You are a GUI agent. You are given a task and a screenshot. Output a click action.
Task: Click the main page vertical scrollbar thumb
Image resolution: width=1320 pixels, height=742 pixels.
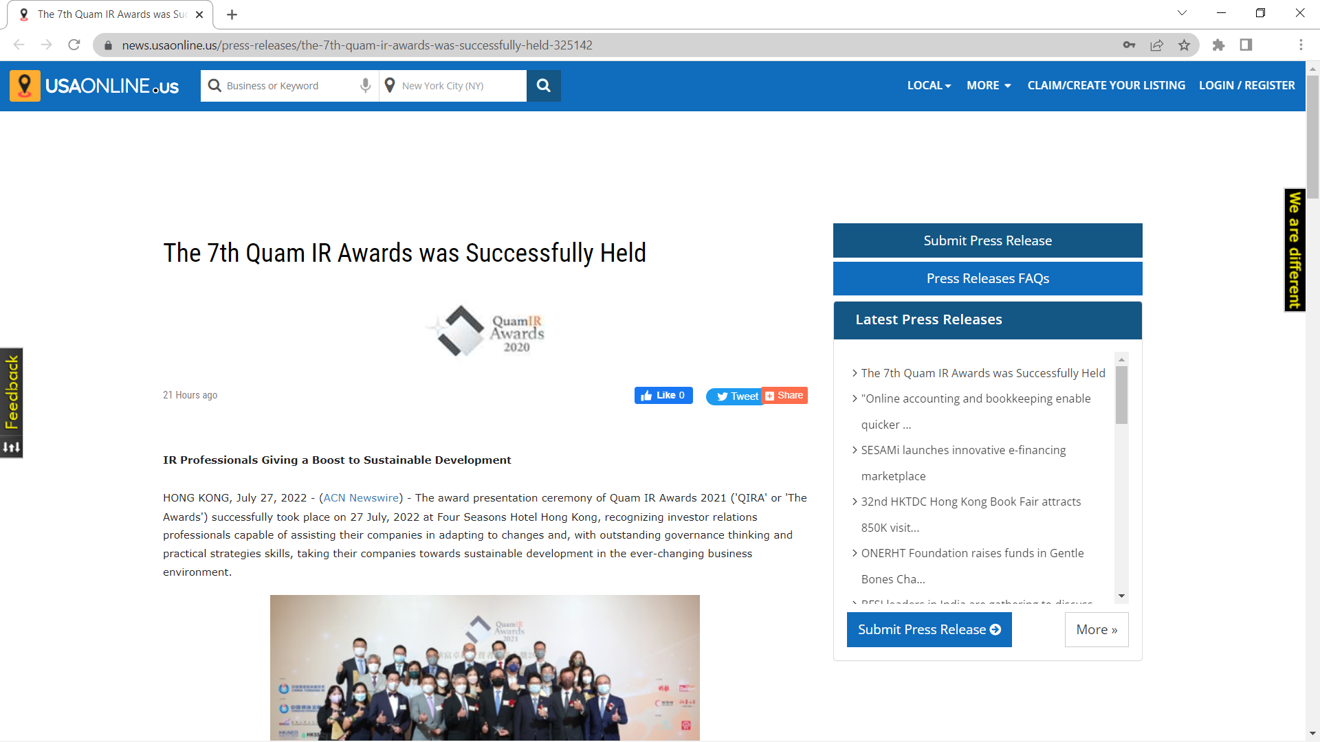pos(1312,136)
